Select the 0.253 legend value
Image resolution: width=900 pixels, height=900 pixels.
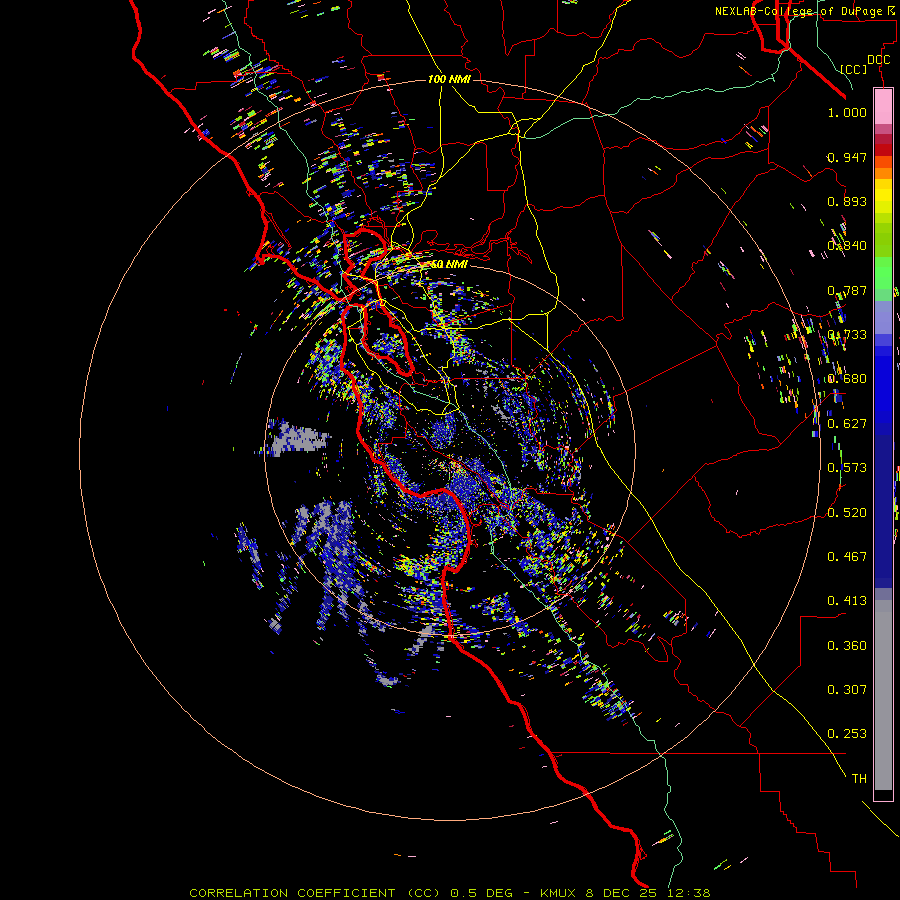(847, 734)
